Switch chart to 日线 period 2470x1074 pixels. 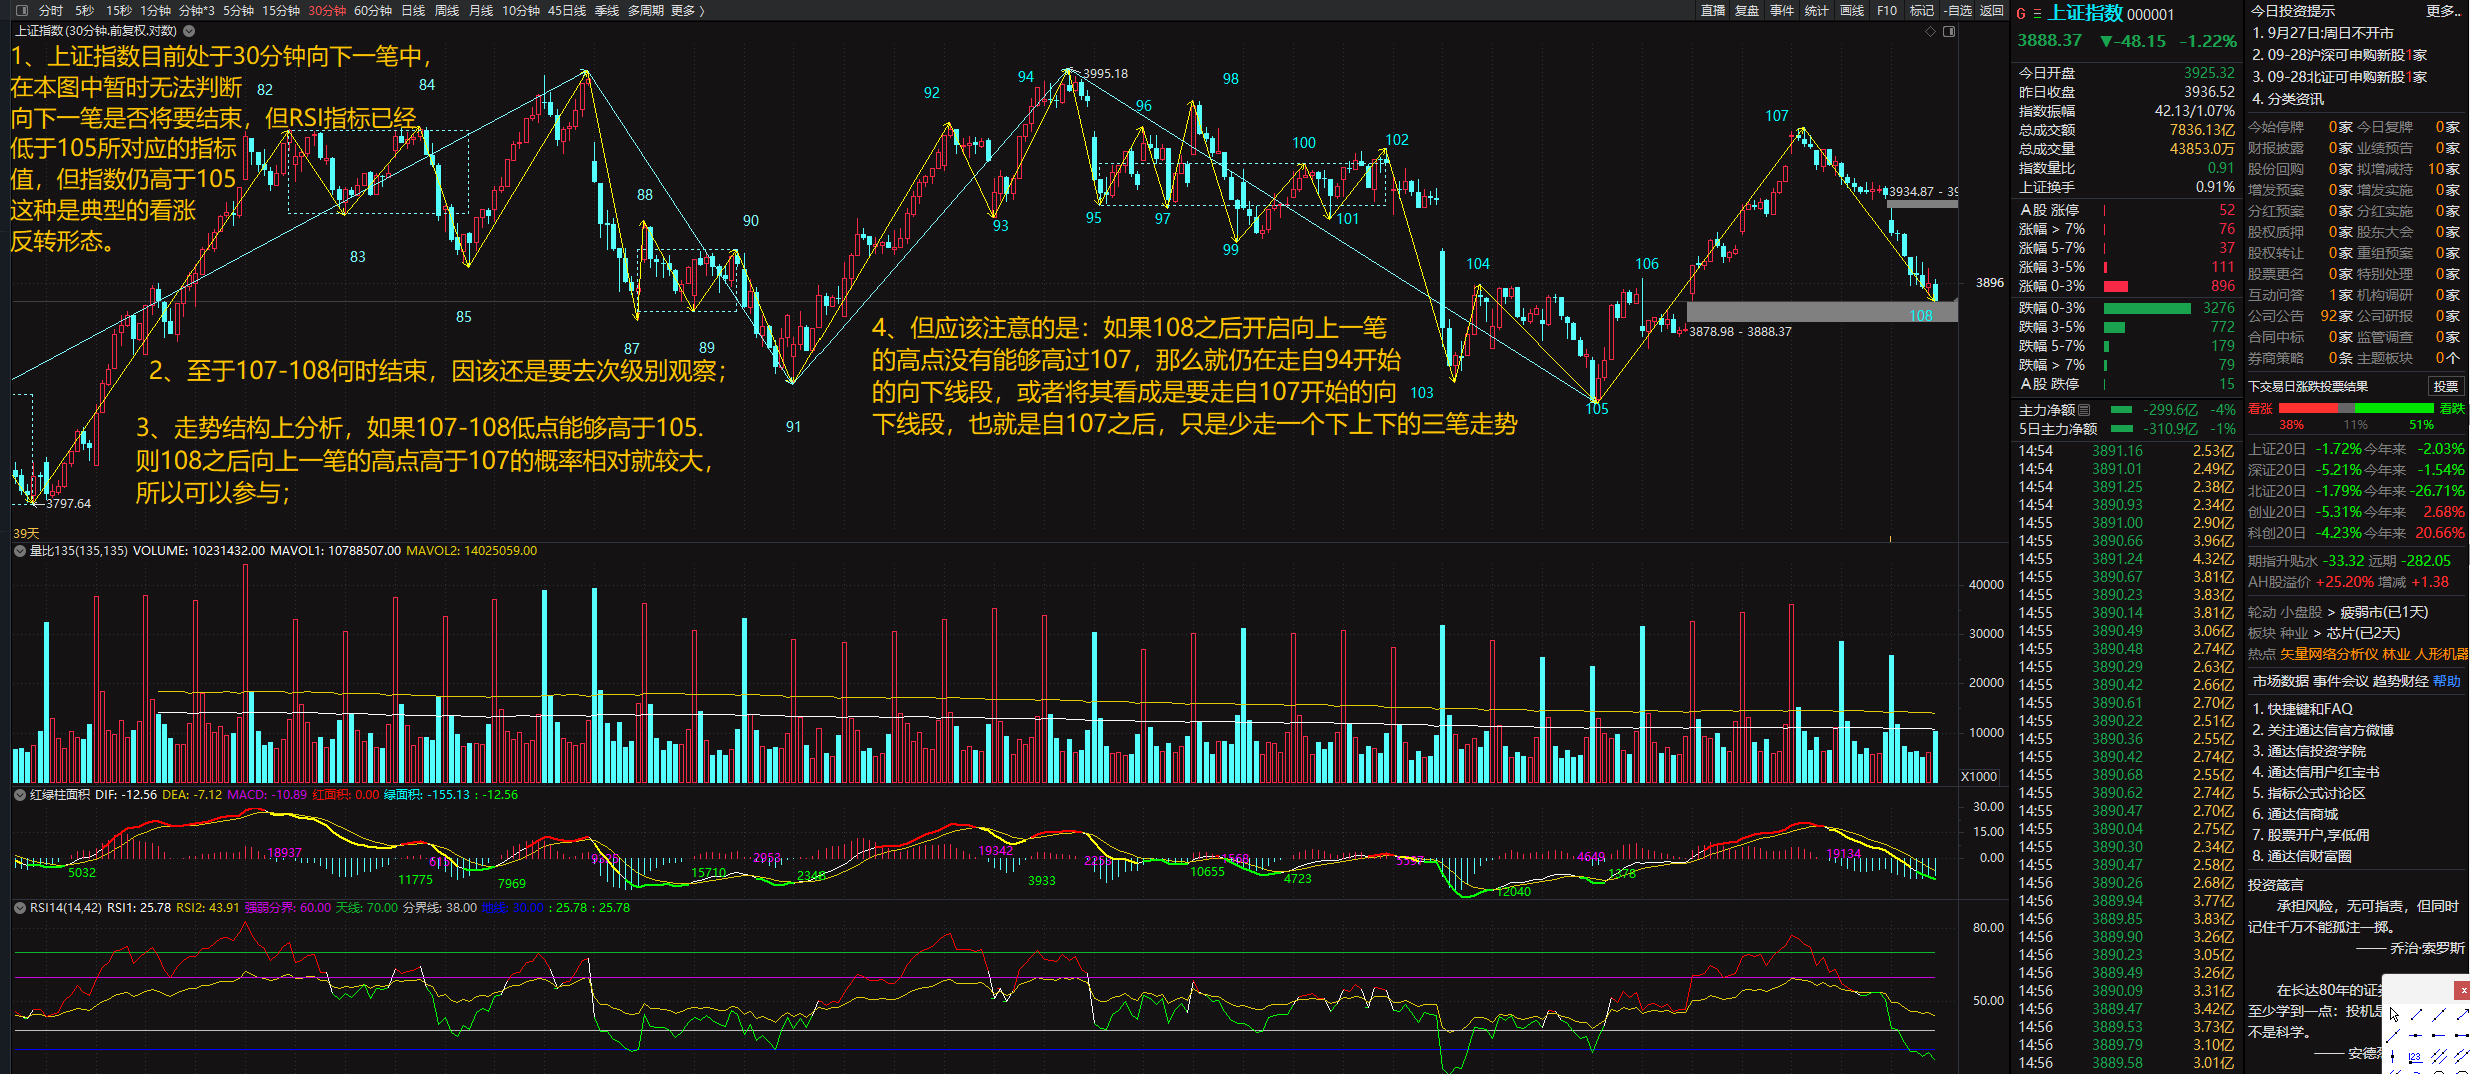[413, 10]
